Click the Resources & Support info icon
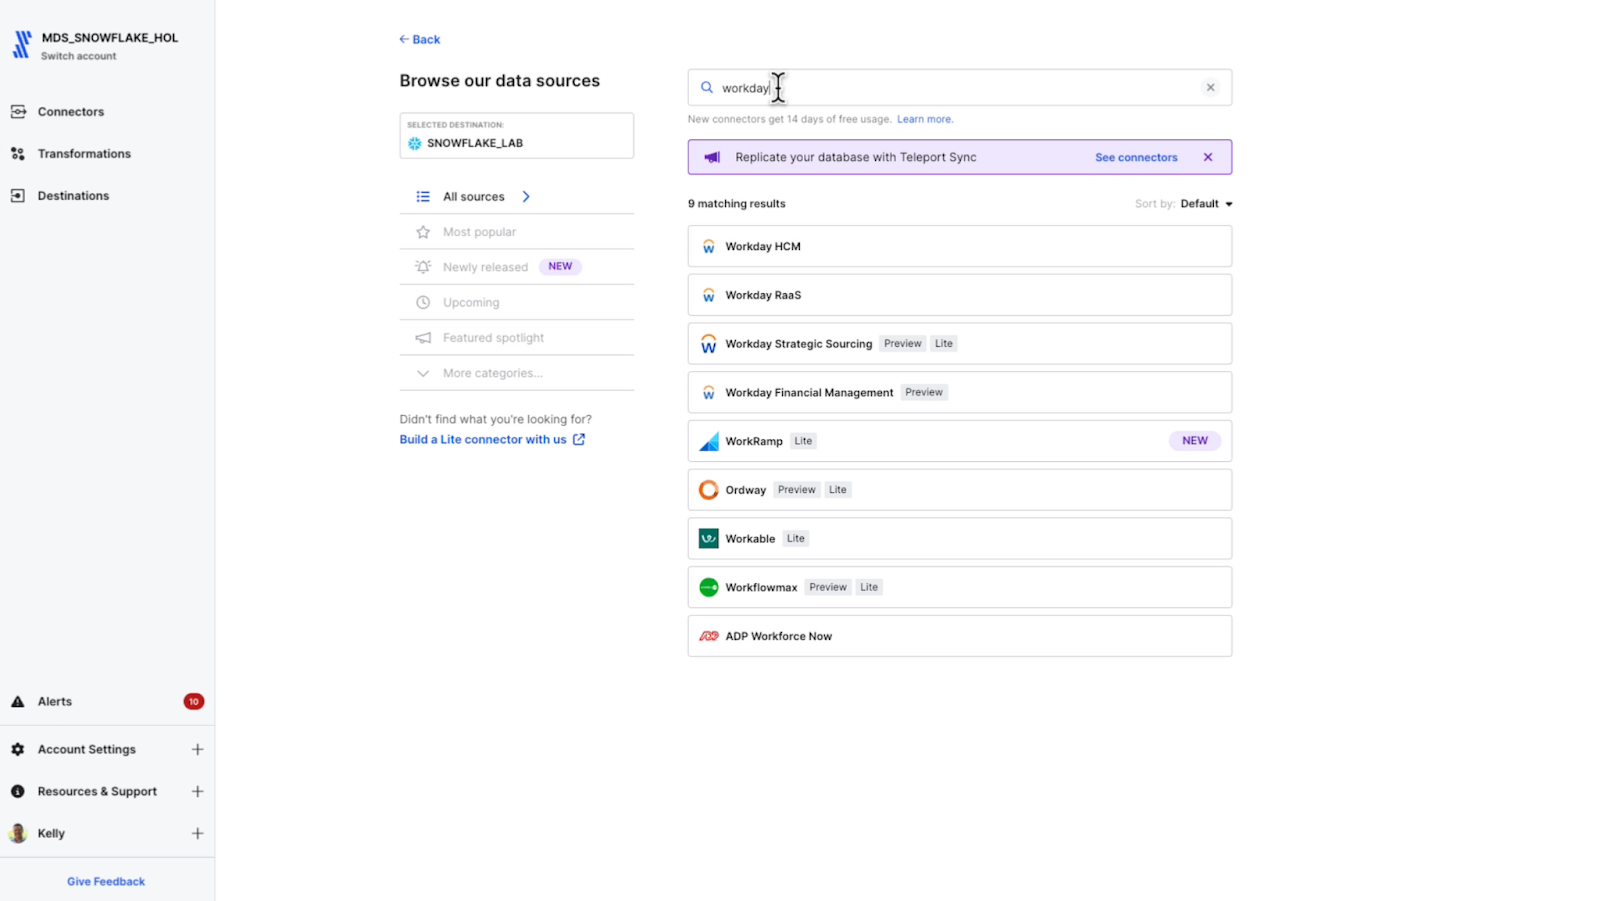This screenshot has height=901, width=1600. pyautogui.click(x=18, y=791)
